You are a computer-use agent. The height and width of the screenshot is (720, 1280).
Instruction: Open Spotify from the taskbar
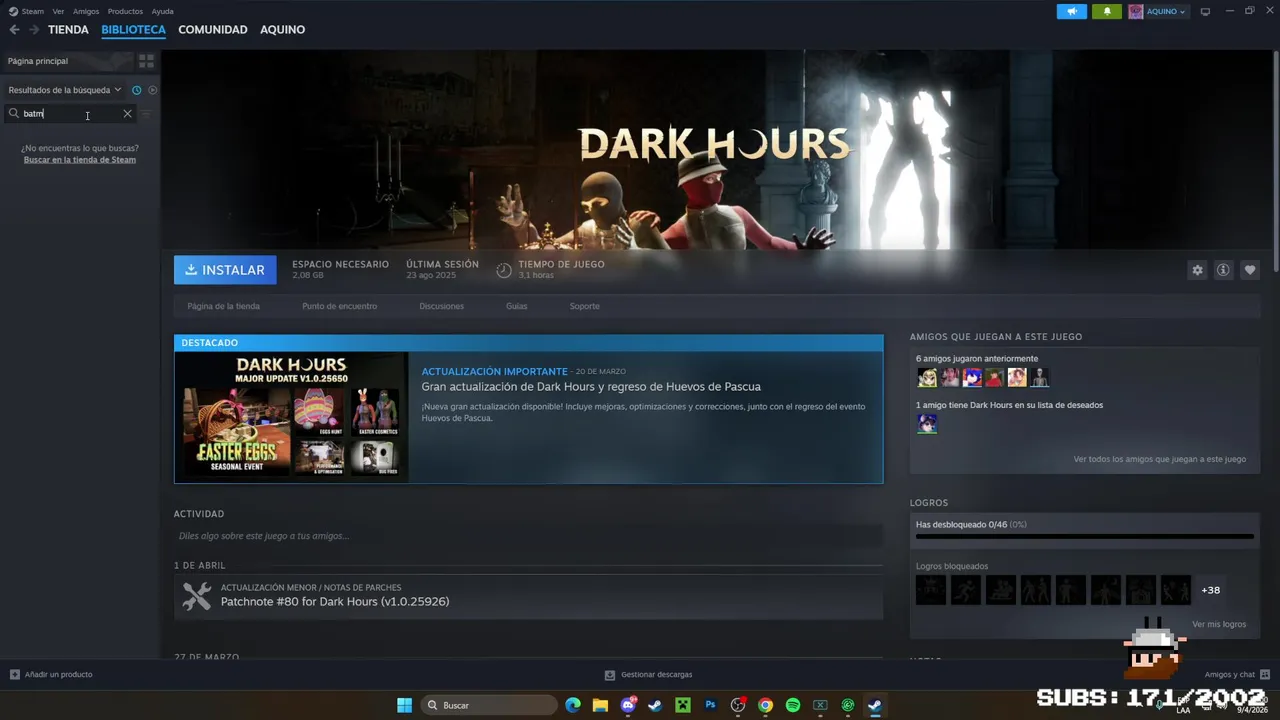click(x=793, y=705)
